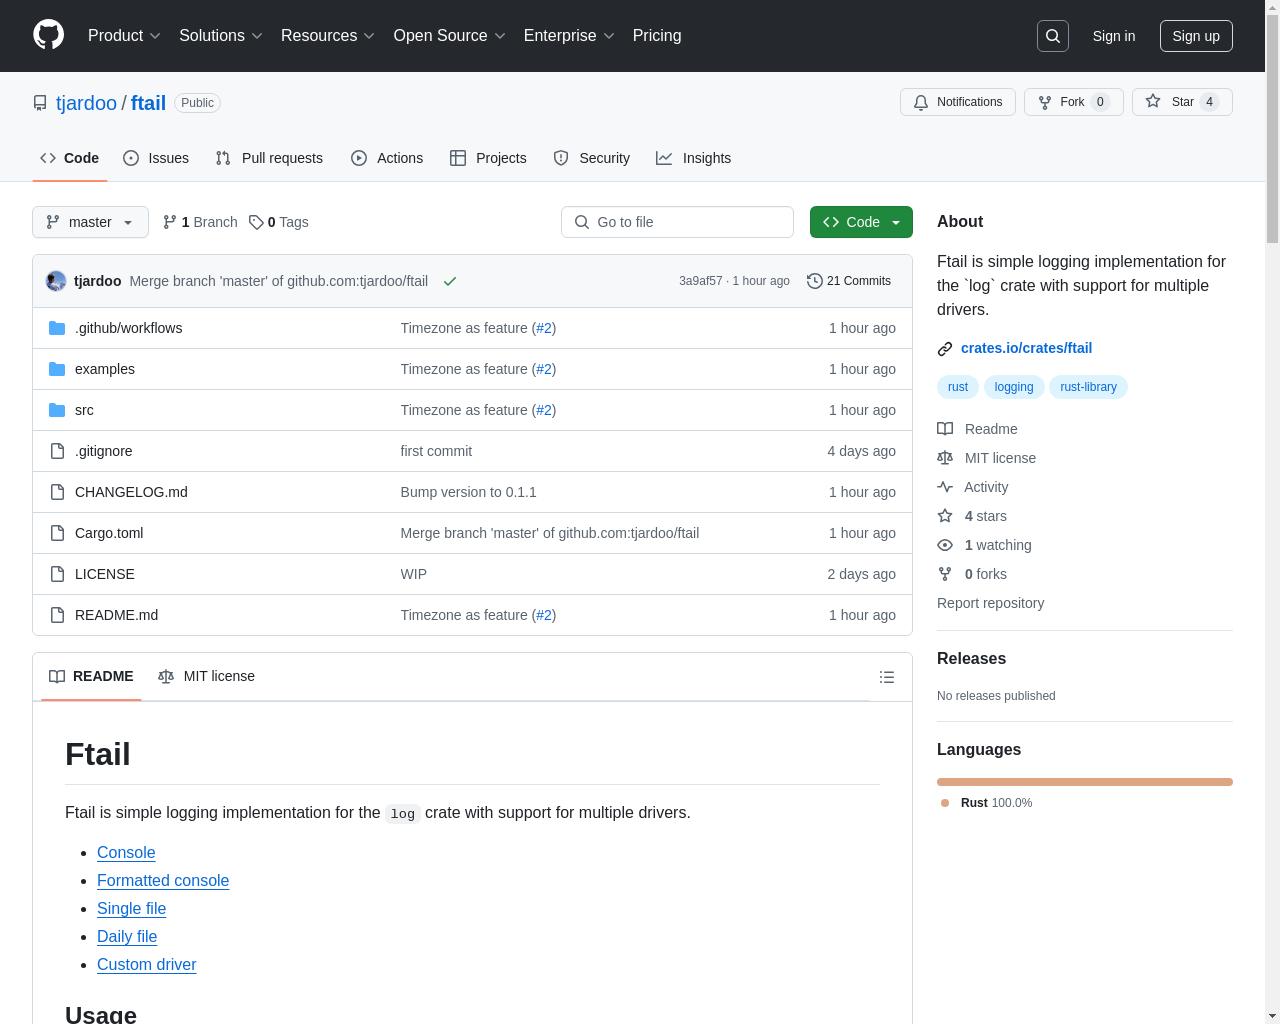Switch to the Actions tab
Image resolution: width=1280 pixels, height=1024 pixels.
(387, 158)
